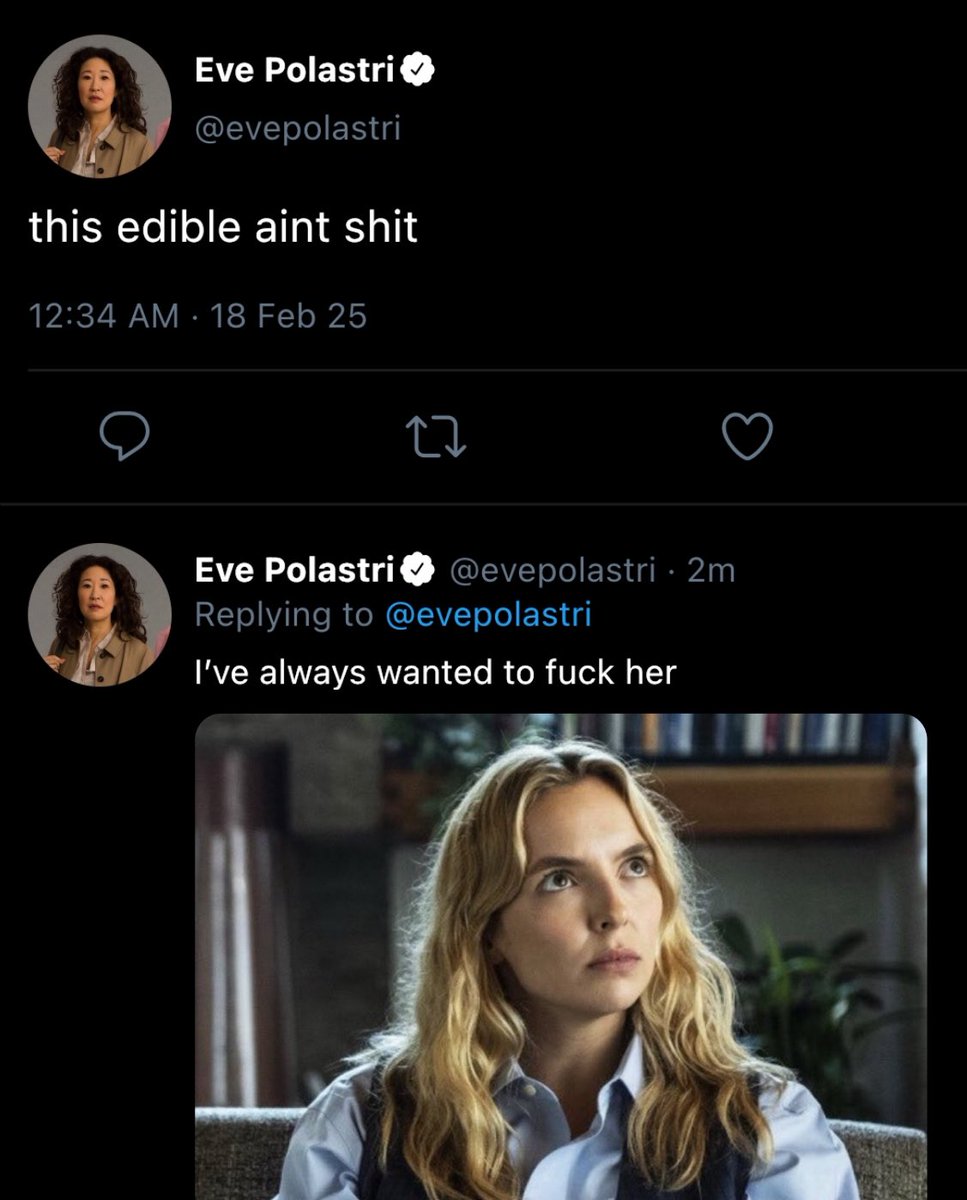Image resolution: width=967 pixels, height=1200 pixels.
Task: Click the gray @evepolastri handle under top name
Action: [x=297, y=128]
